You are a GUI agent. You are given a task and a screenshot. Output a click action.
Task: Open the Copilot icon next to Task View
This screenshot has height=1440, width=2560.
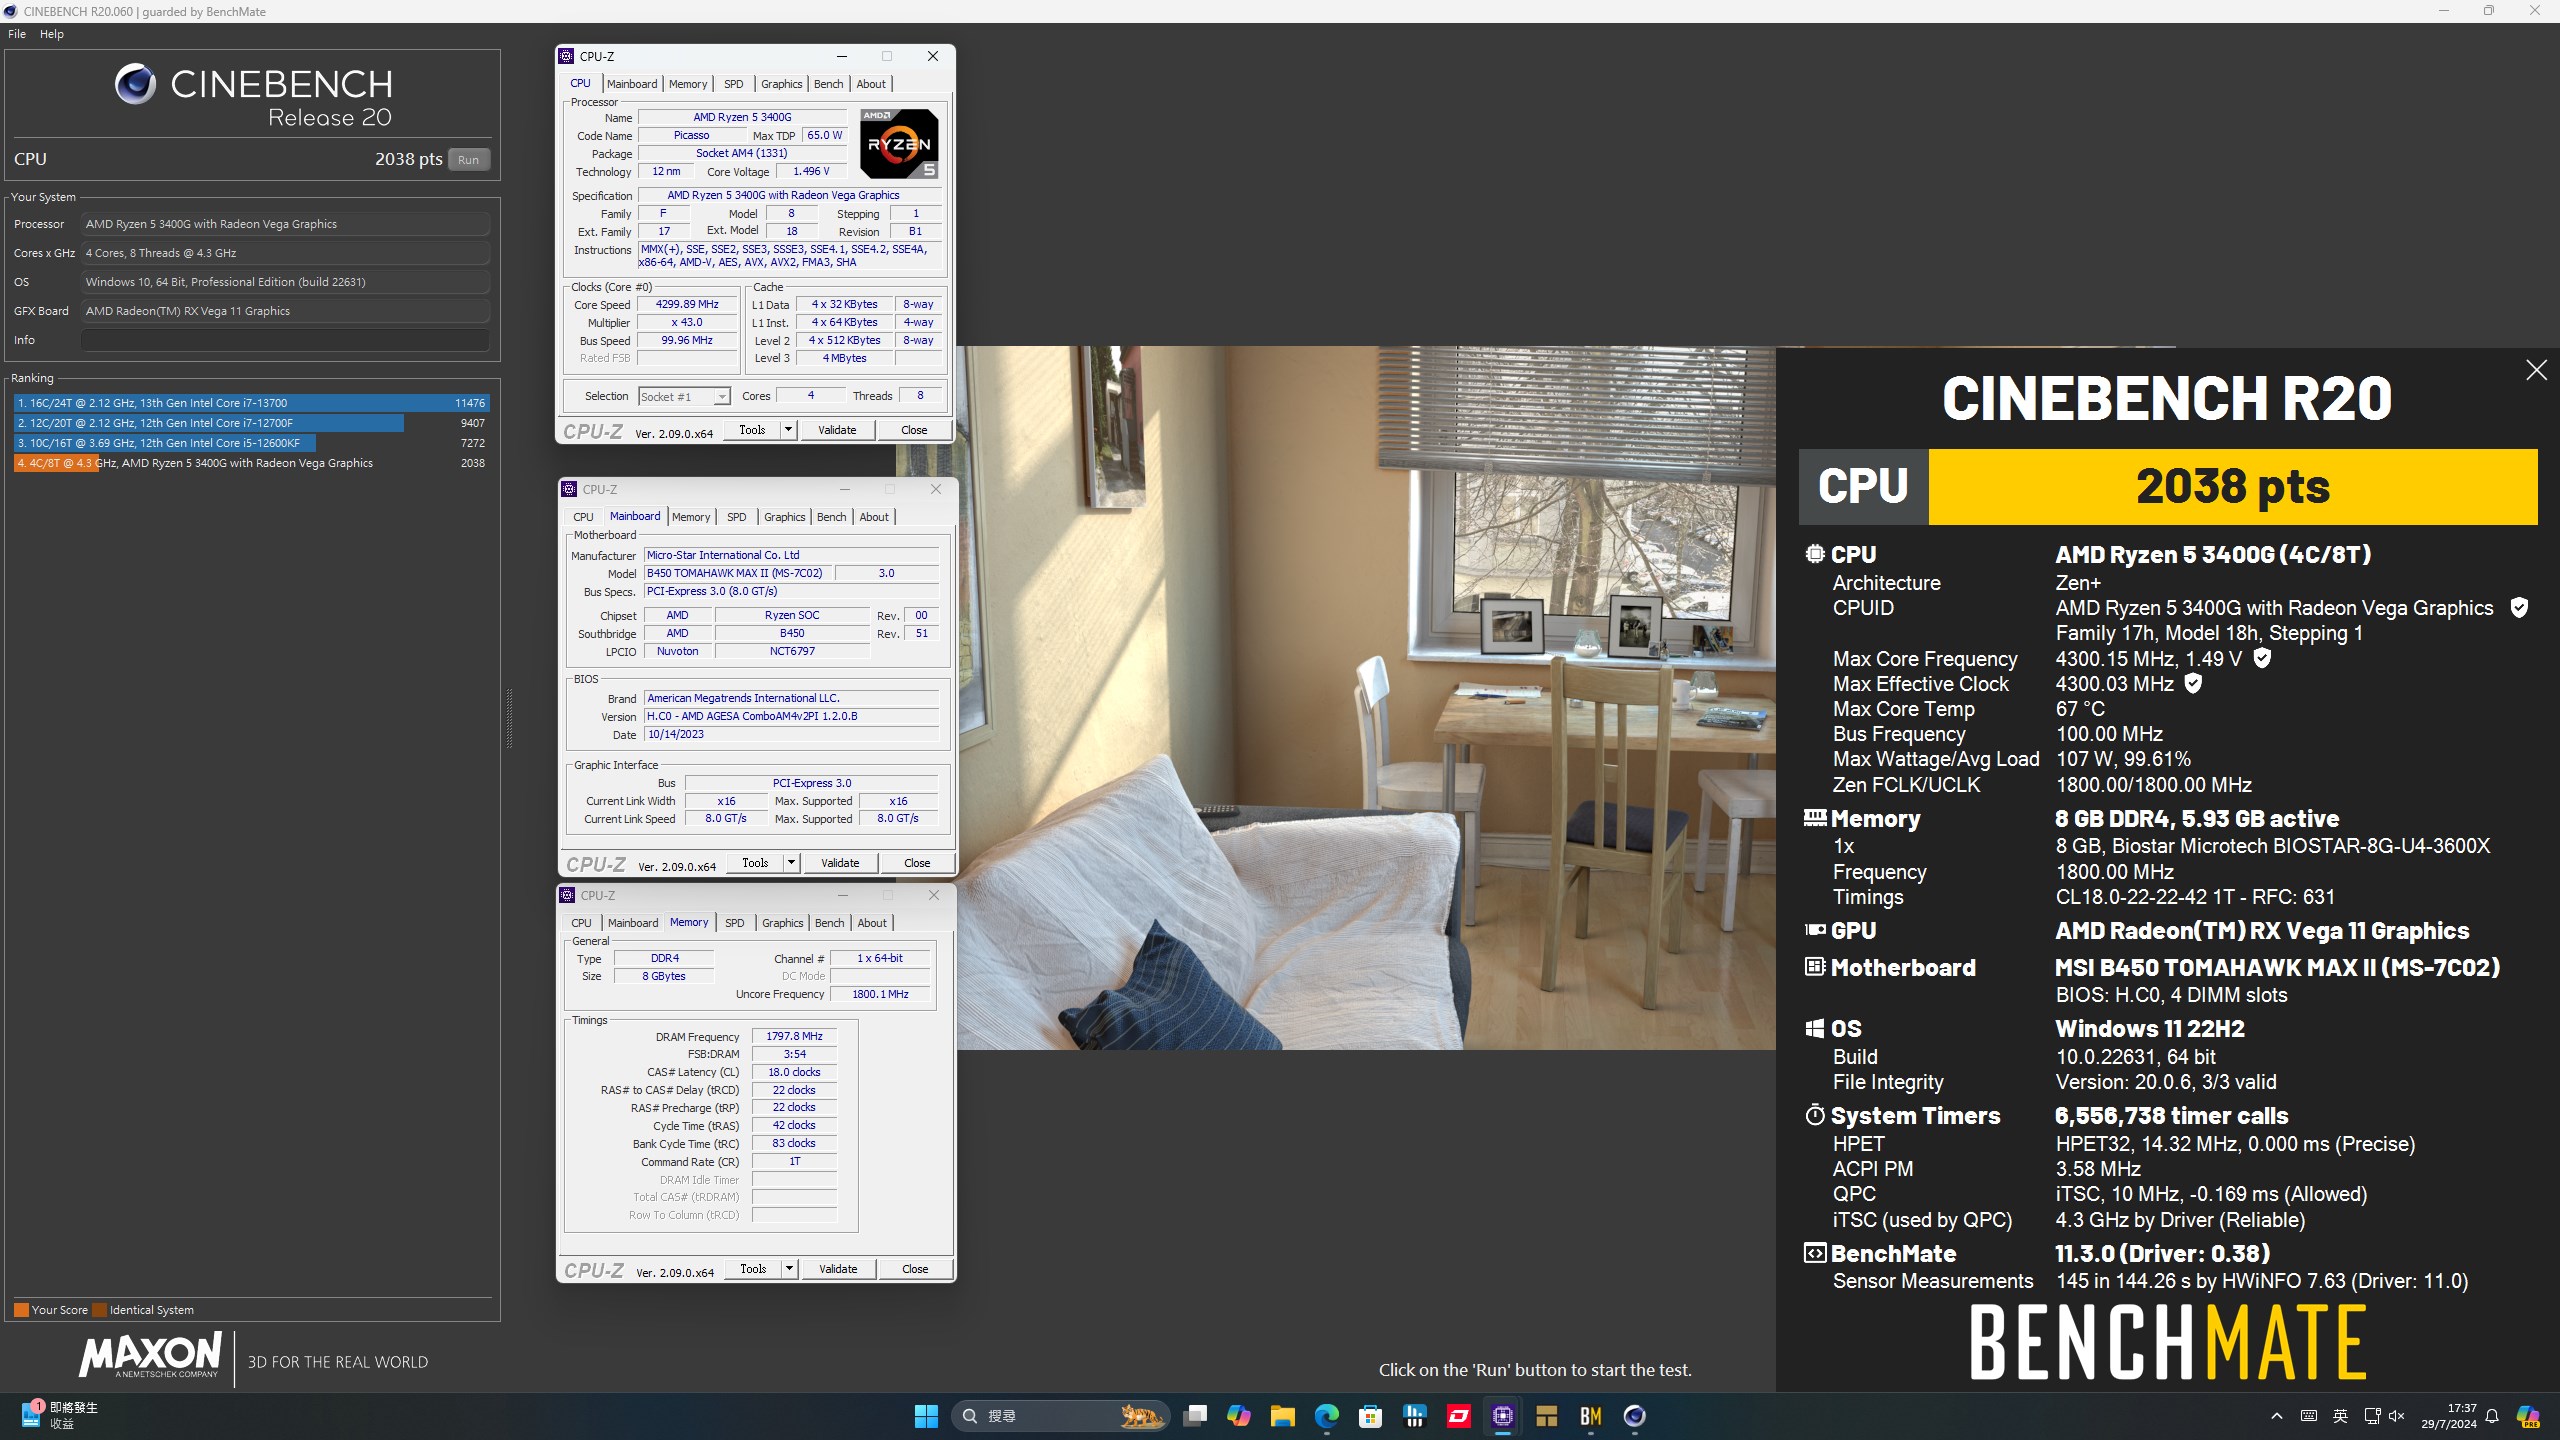[1238, 1416]
